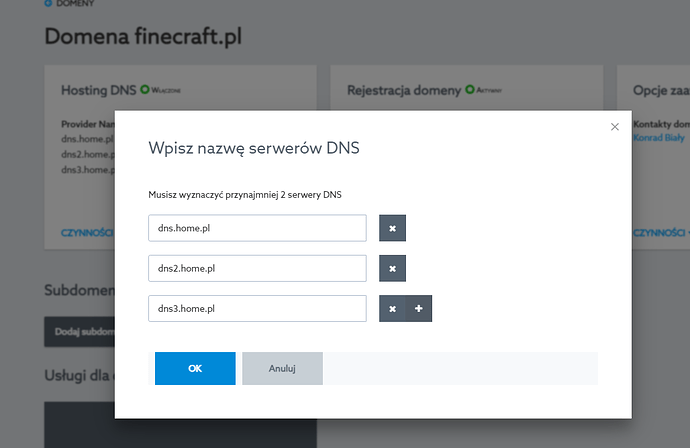Open CZYNNOŚCI in the rightmost card

pos(660,232)
